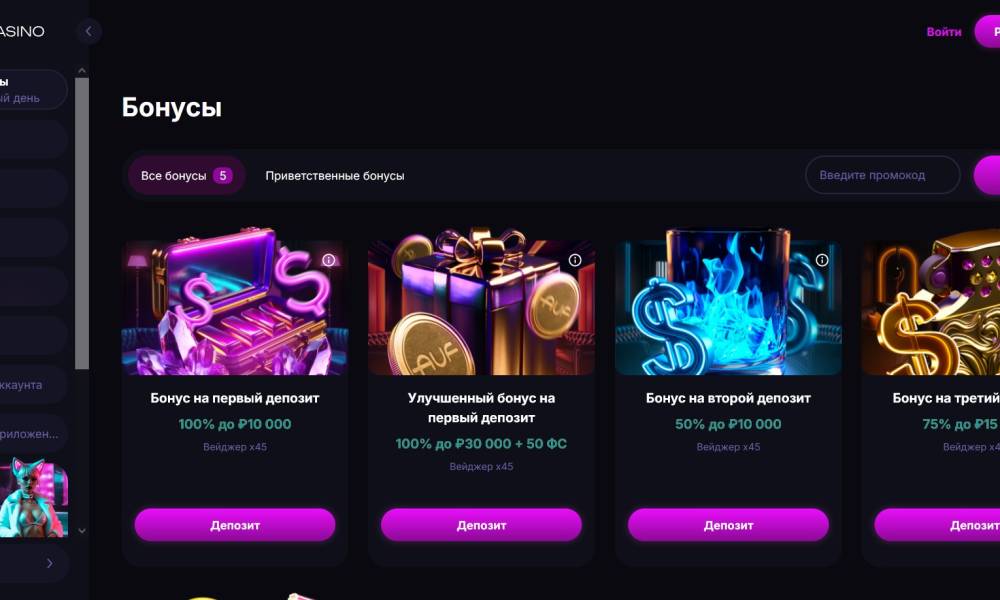
Task: Expand the bottom sidebar item's right chevron
Action: [x=50, y=563]
